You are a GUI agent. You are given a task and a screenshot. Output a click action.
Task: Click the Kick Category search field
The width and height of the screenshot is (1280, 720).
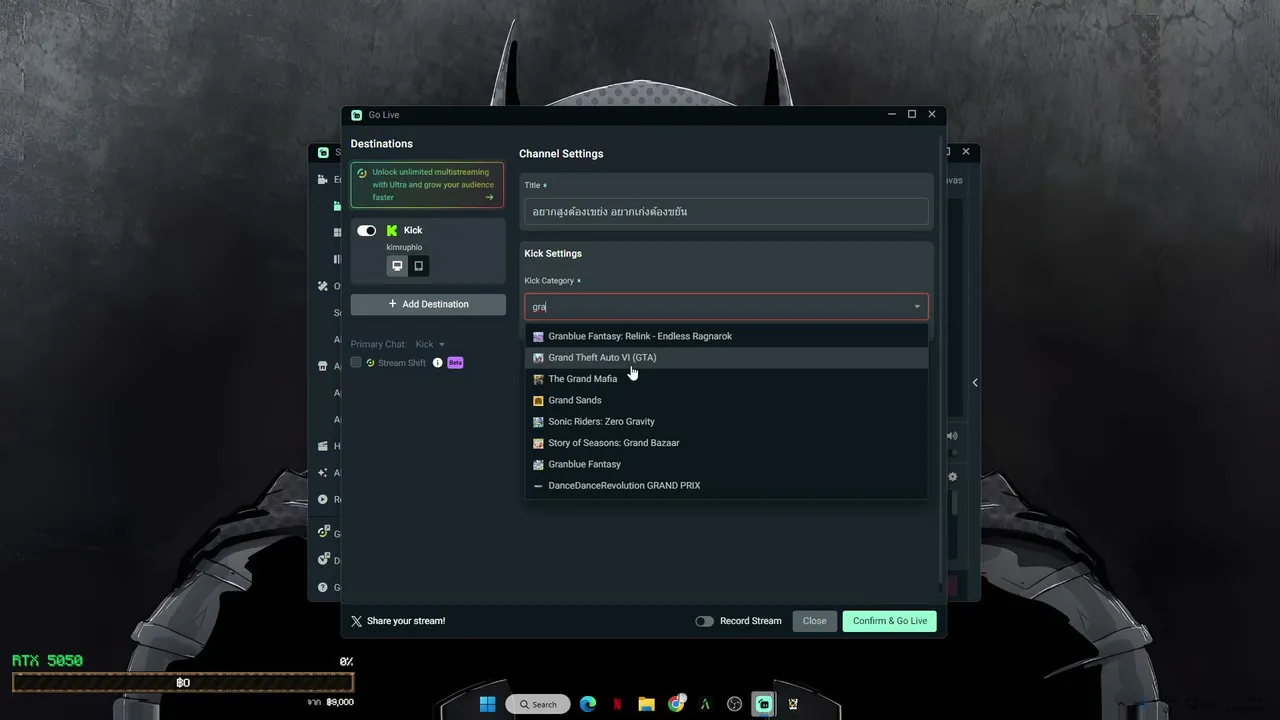coord(726,307)
